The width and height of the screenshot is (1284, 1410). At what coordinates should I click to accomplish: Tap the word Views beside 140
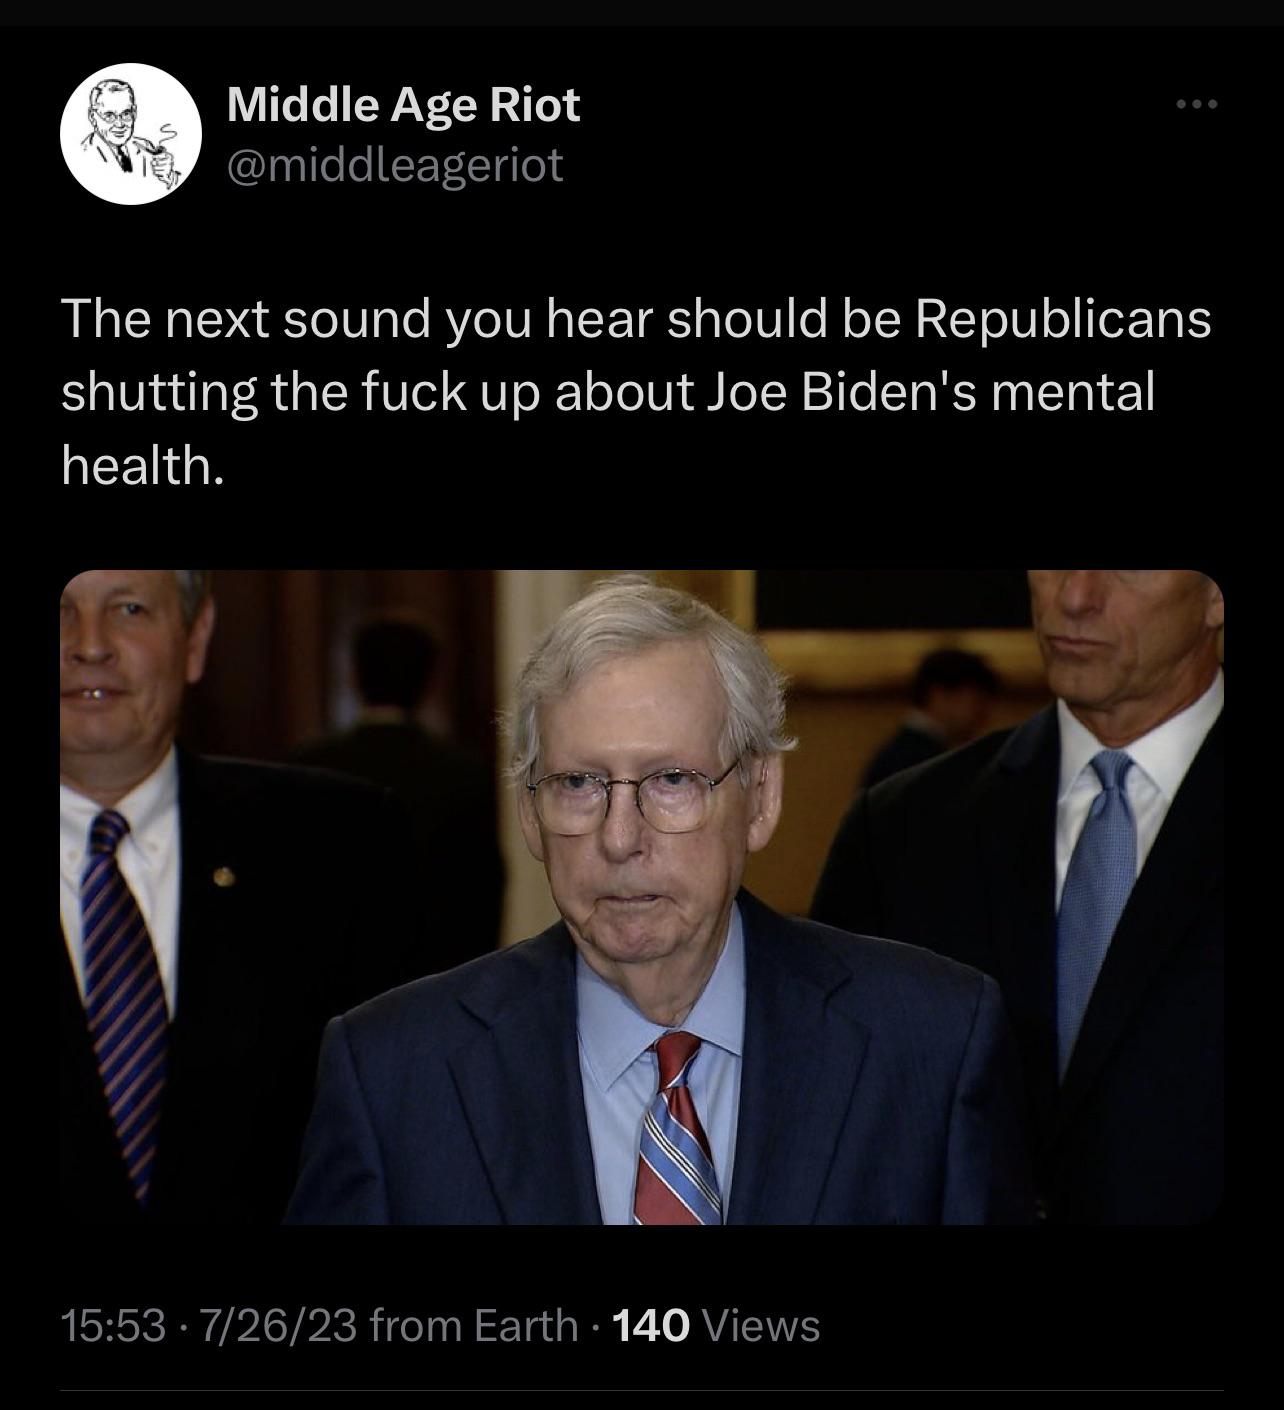coord(762,1326)
